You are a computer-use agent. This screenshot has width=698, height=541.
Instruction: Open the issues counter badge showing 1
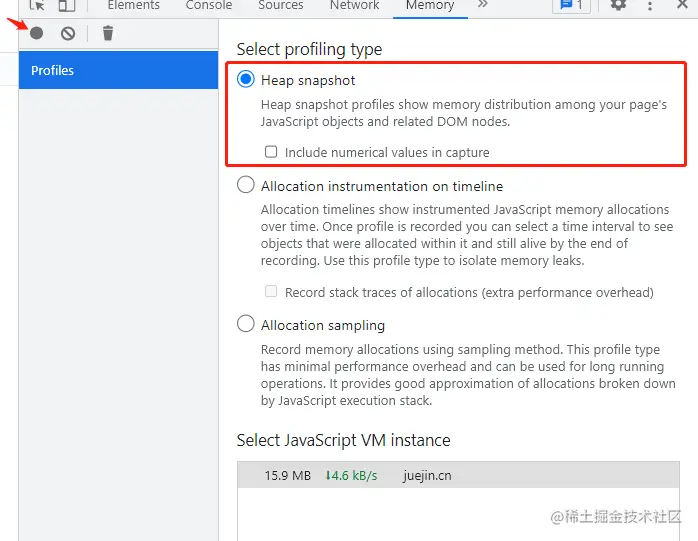(571, 5)
